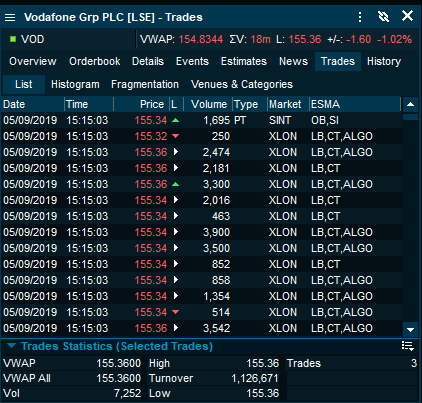The height and width of the screenshot is (403, 422).
Task: Select the SINT market cell
Action: pyautogui.click(x=280, y=120)
